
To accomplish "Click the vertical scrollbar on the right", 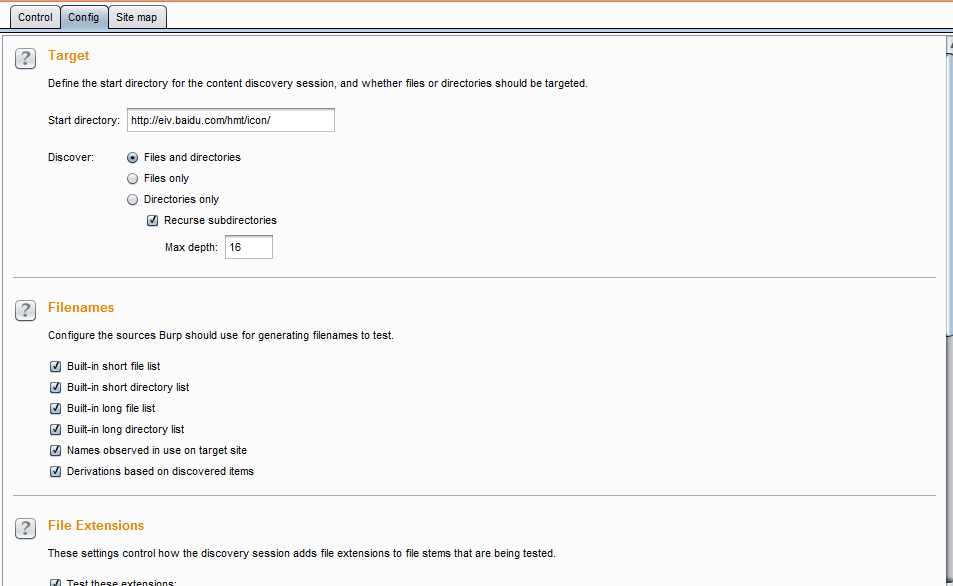I will tap(949, 311).
